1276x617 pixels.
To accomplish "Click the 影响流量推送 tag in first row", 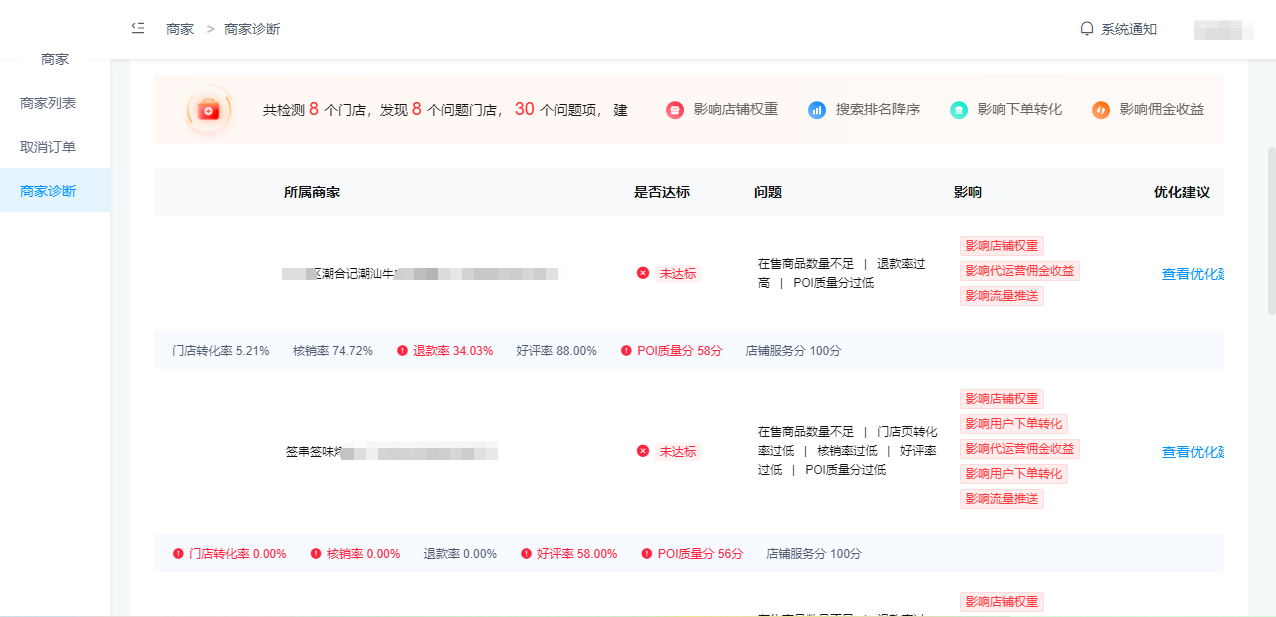I will (1001, 296).
